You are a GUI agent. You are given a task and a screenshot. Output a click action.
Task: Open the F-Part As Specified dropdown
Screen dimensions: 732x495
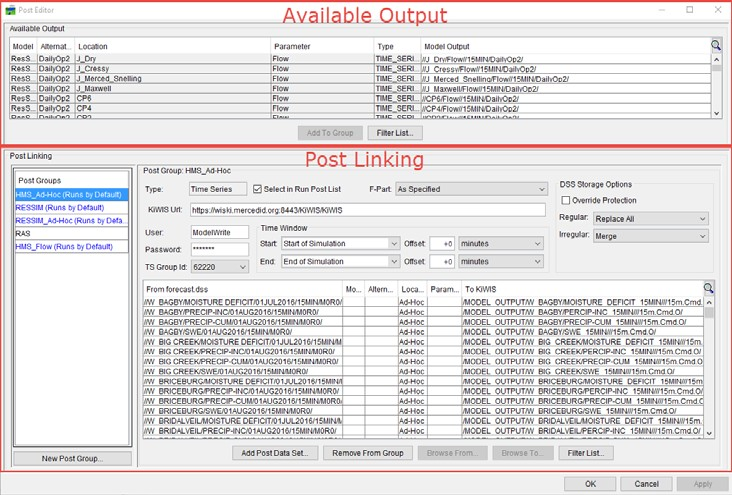471,189
